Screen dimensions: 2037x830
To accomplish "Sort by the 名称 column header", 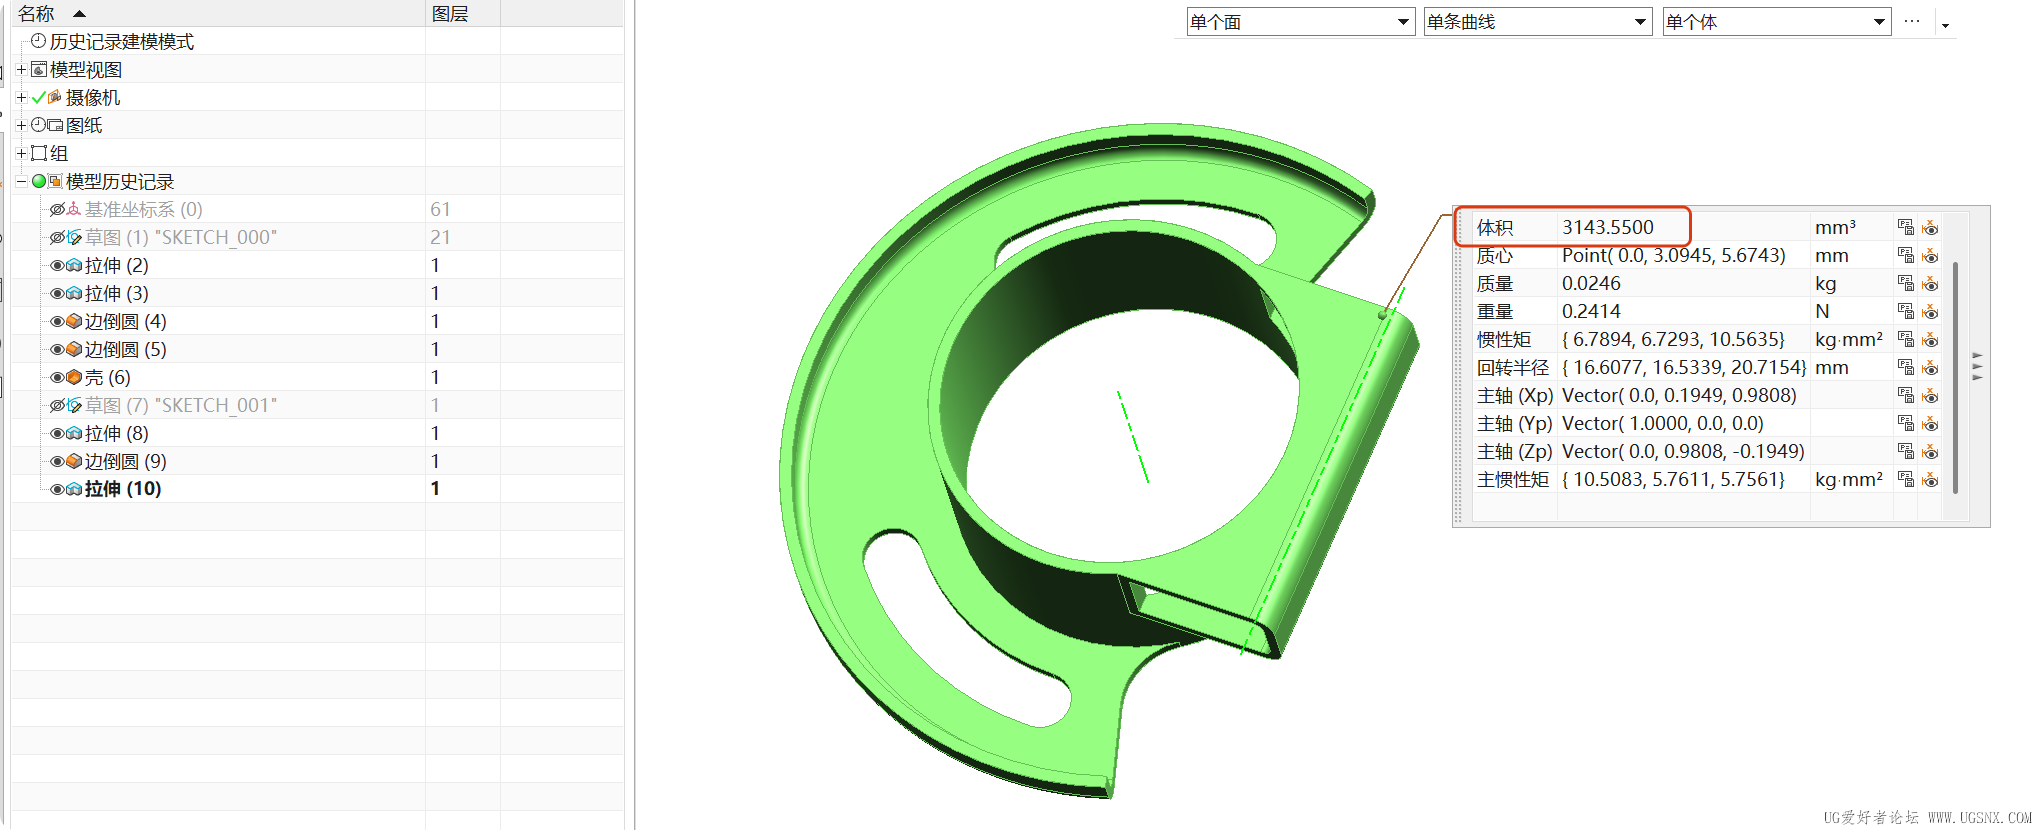I will 218,13.
